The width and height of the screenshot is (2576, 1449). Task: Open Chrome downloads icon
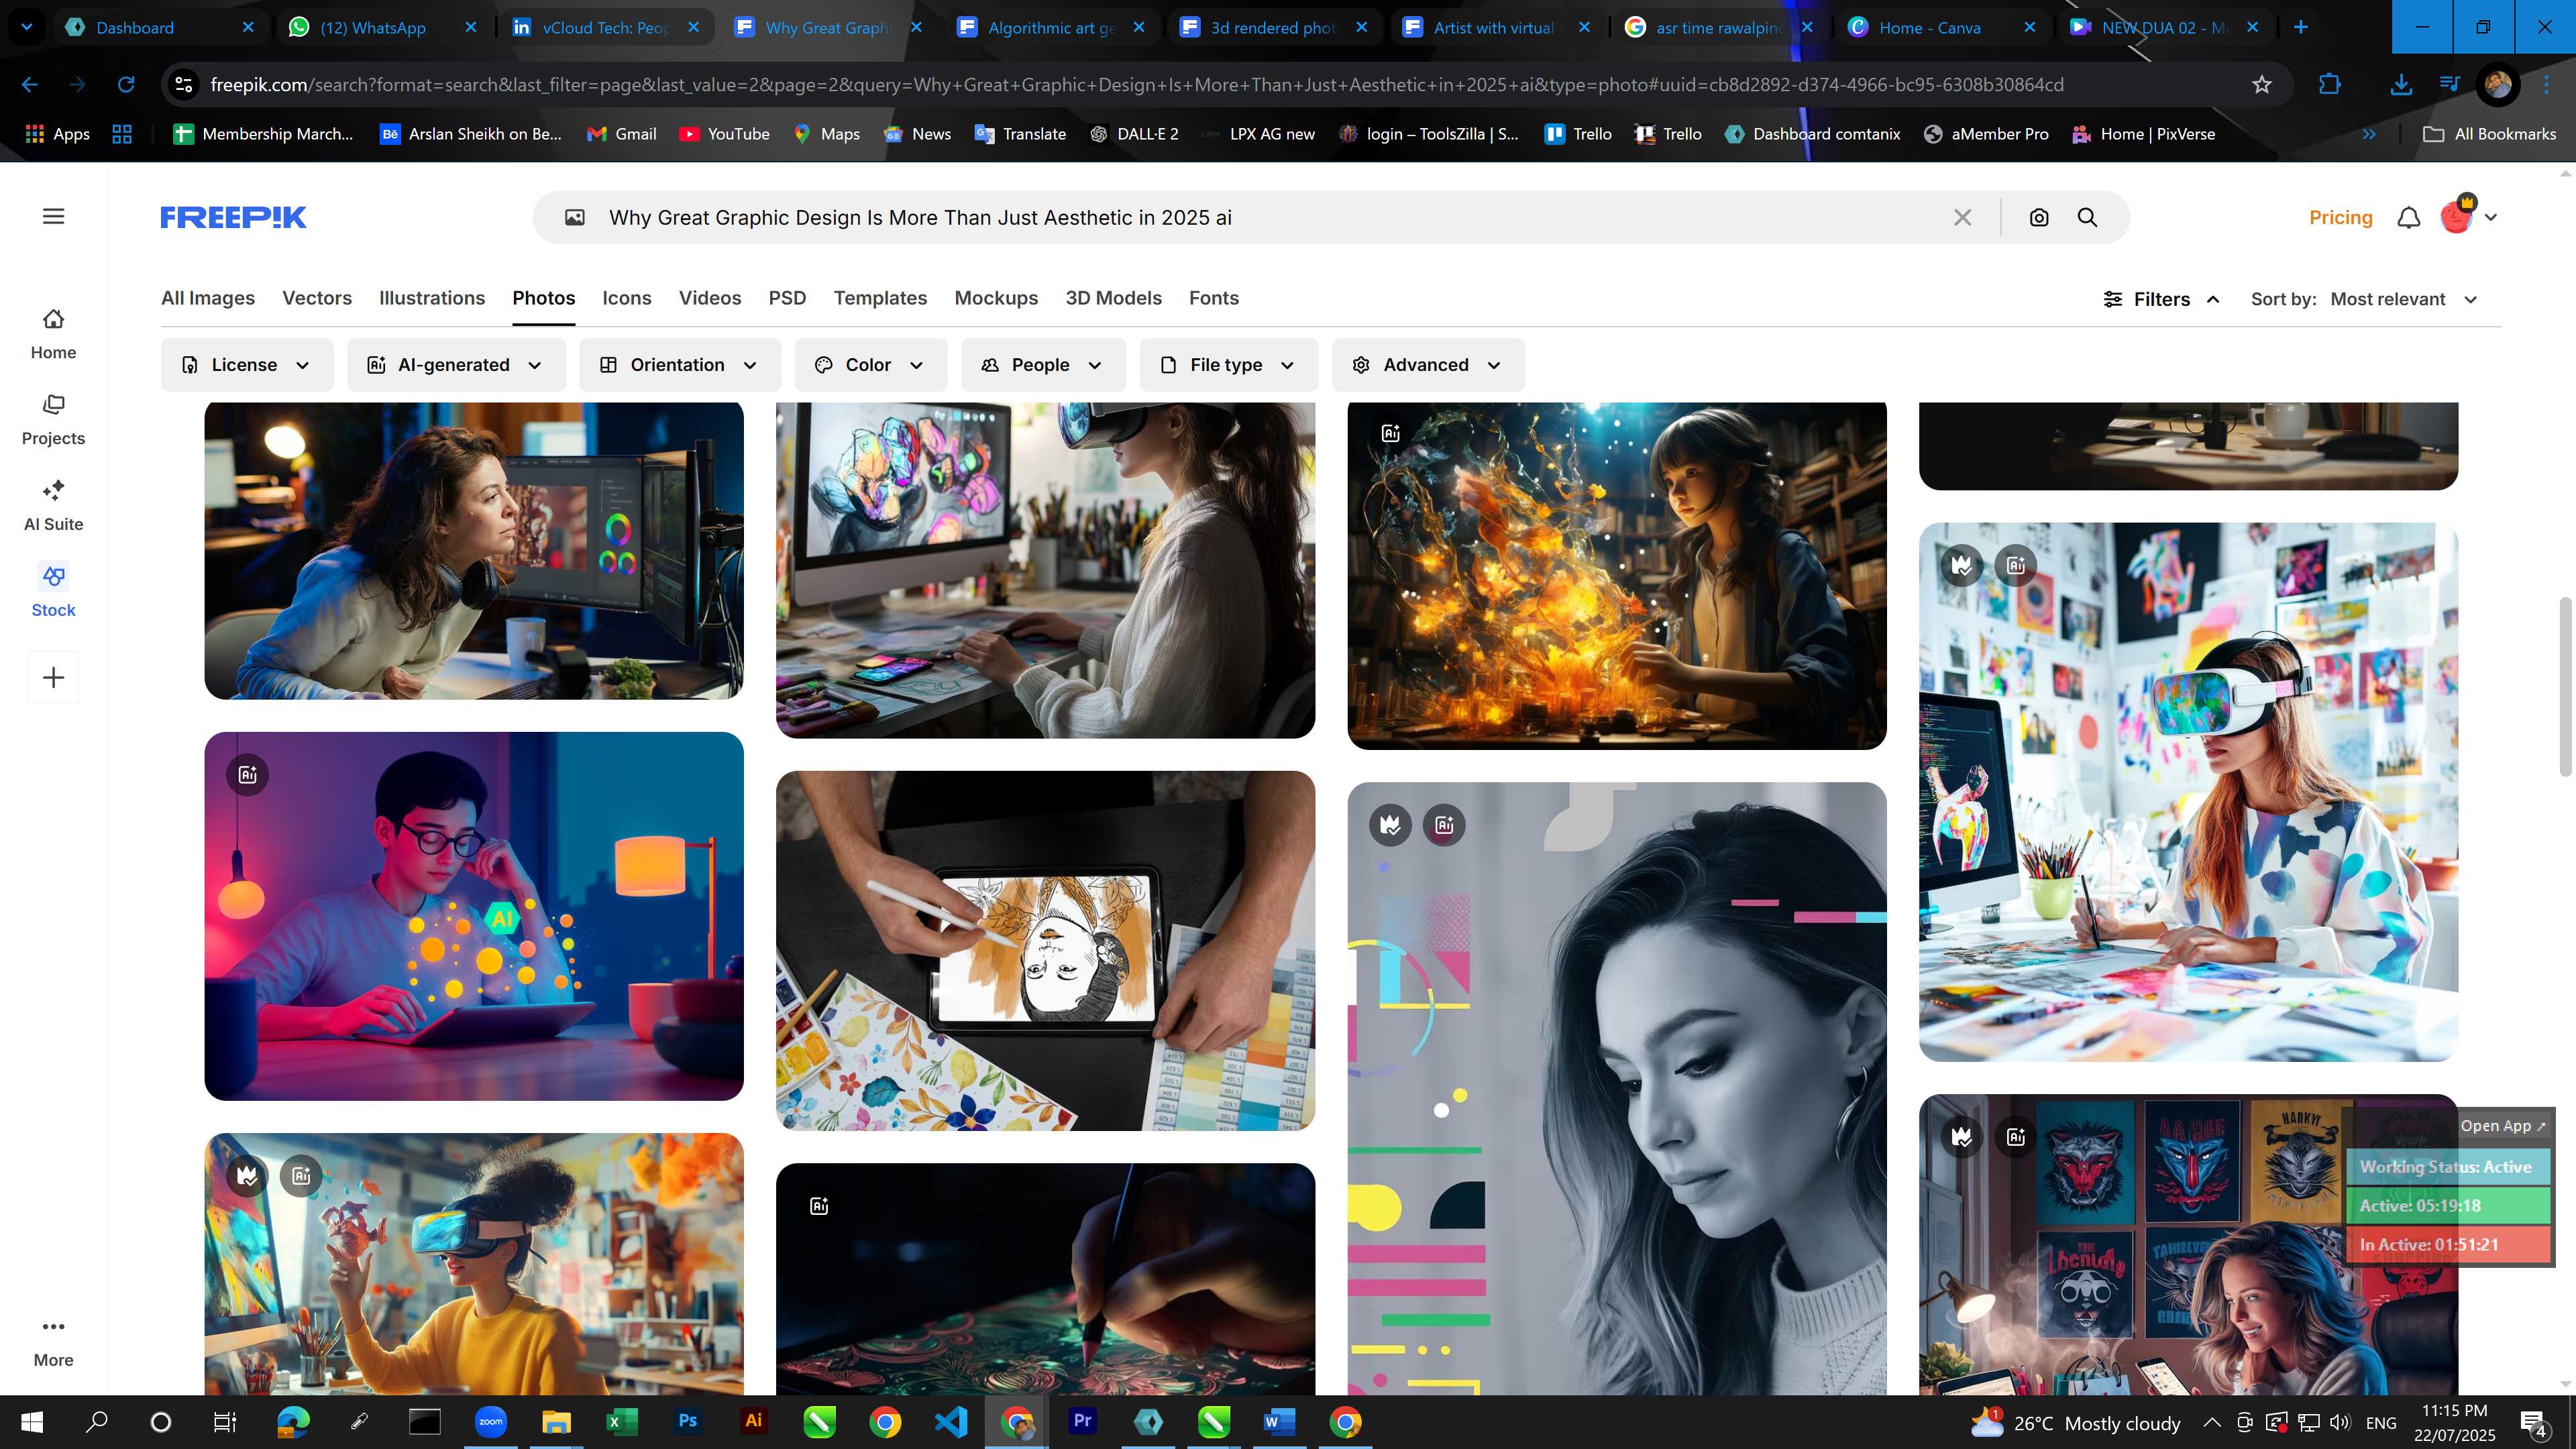point(2401,85)
